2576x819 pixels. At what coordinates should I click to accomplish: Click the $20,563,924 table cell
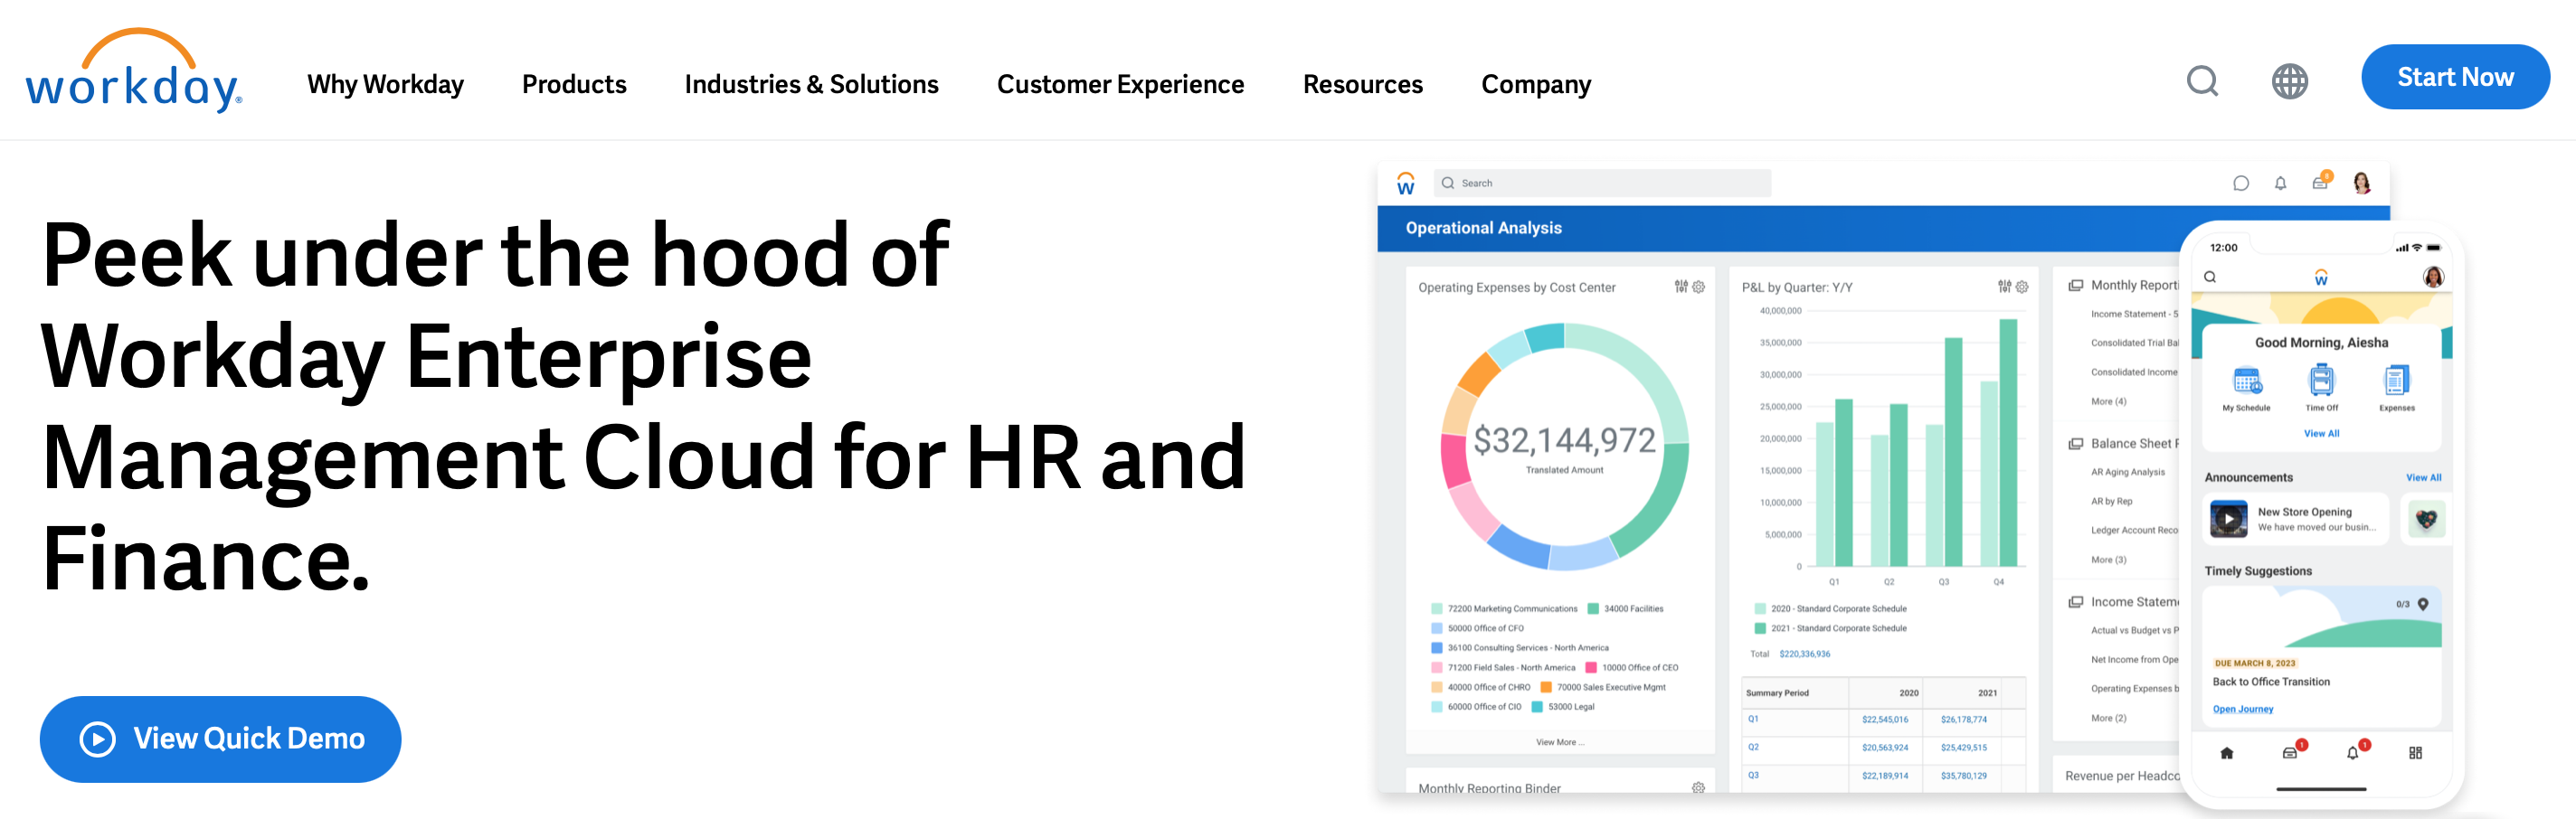click(x=1884, y=748)
